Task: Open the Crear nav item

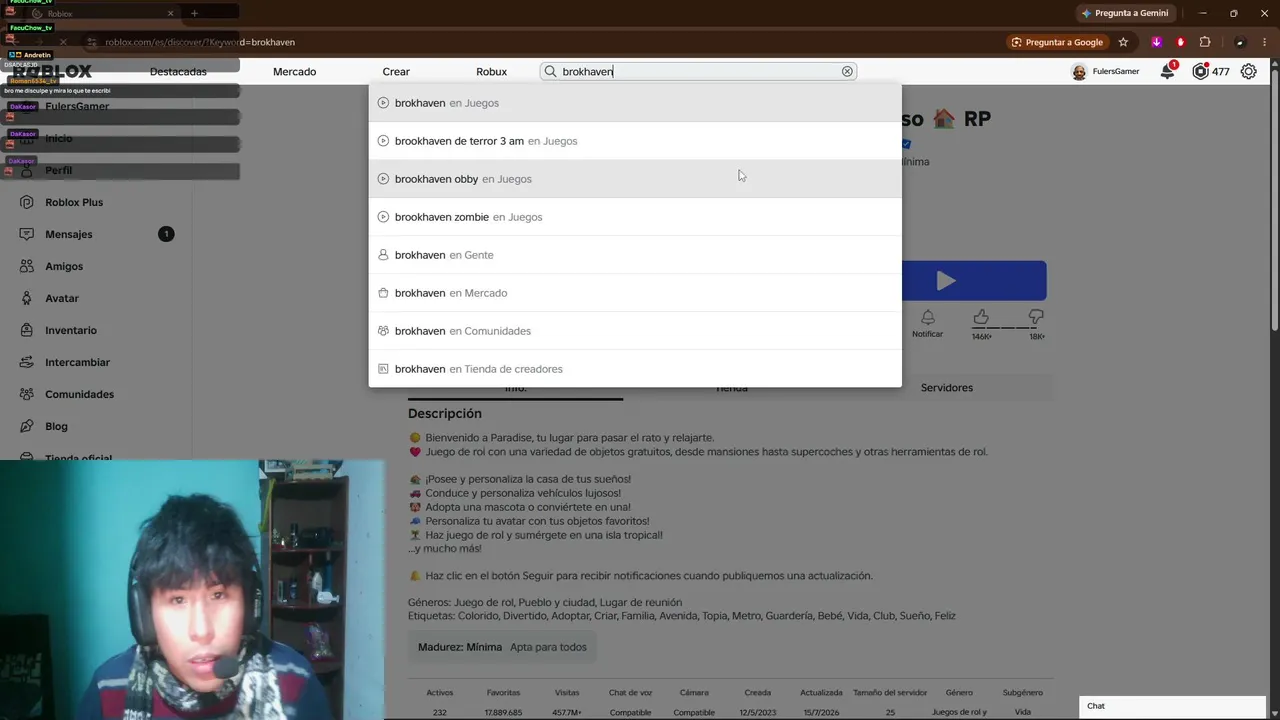Action: pyautogui.click(x=396, y=72)
